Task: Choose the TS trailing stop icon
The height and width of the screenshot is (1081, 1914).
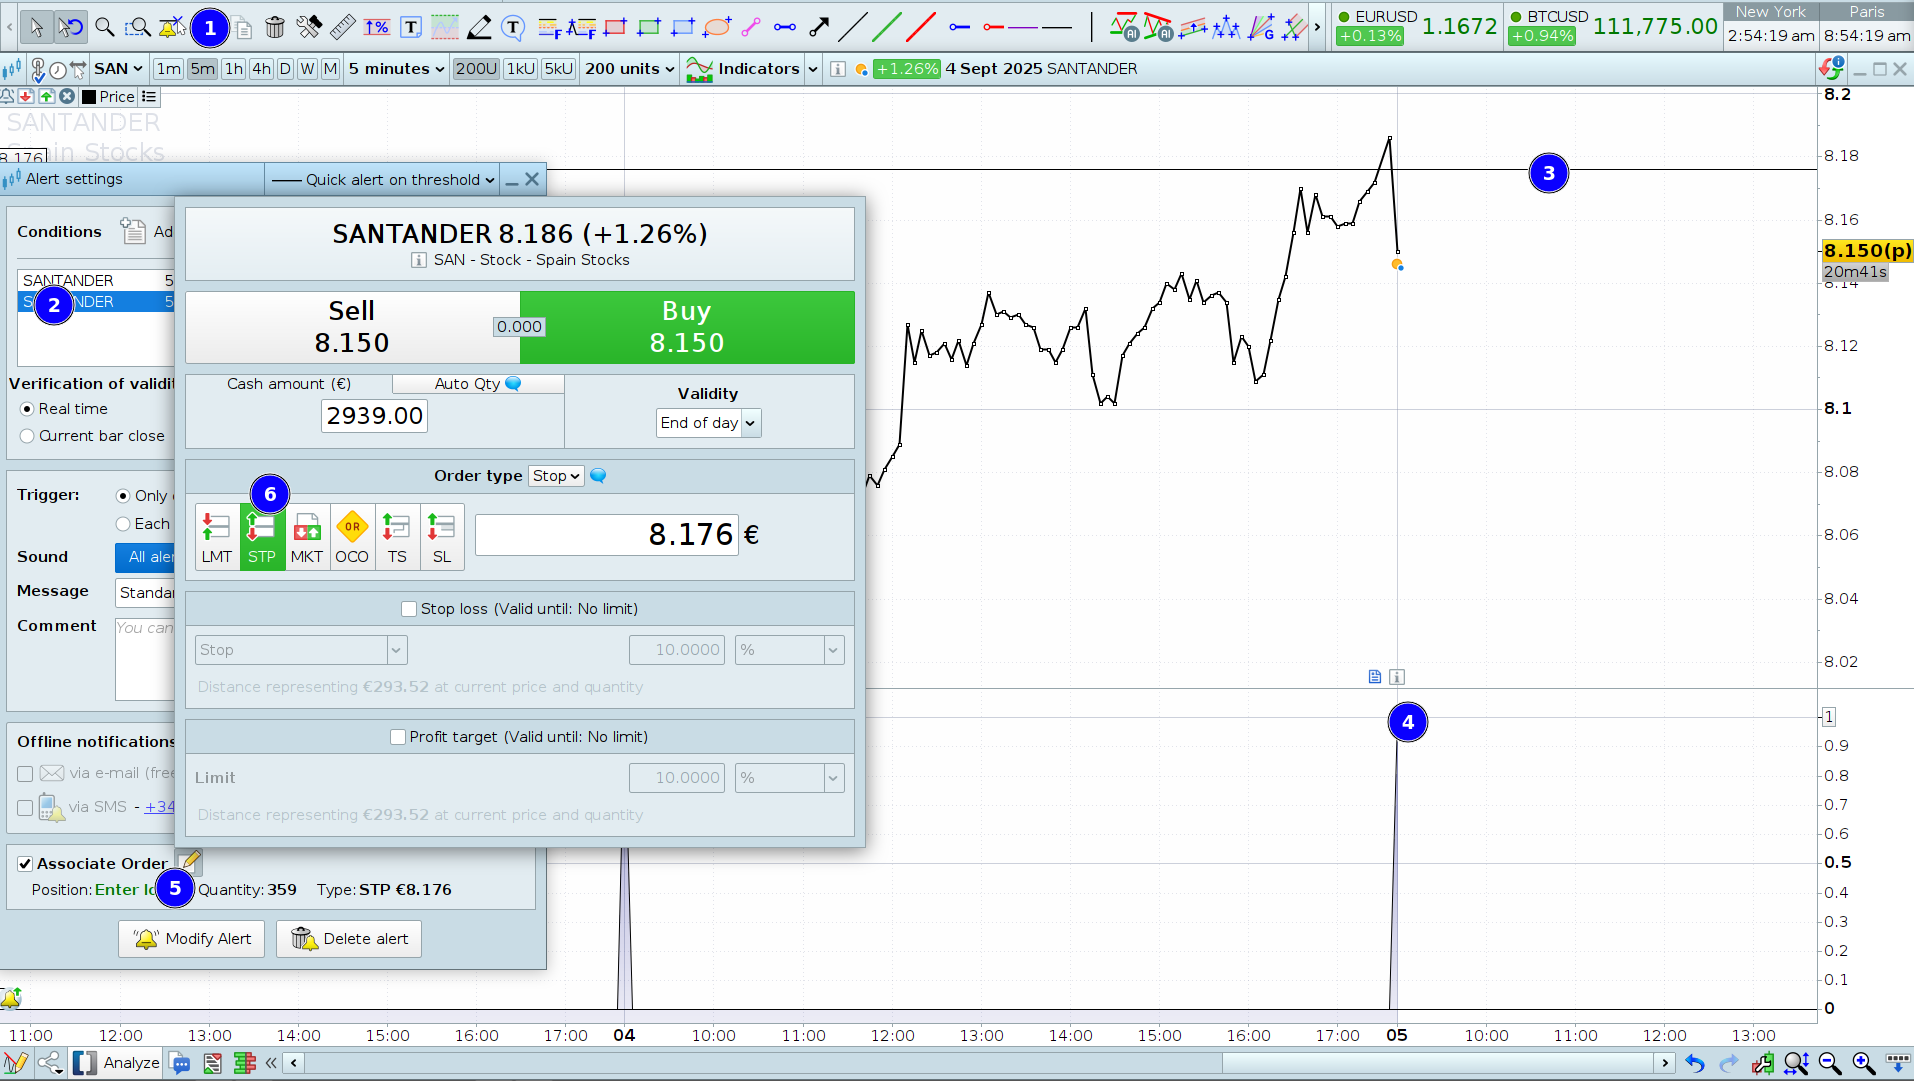Action: [397, 537]
